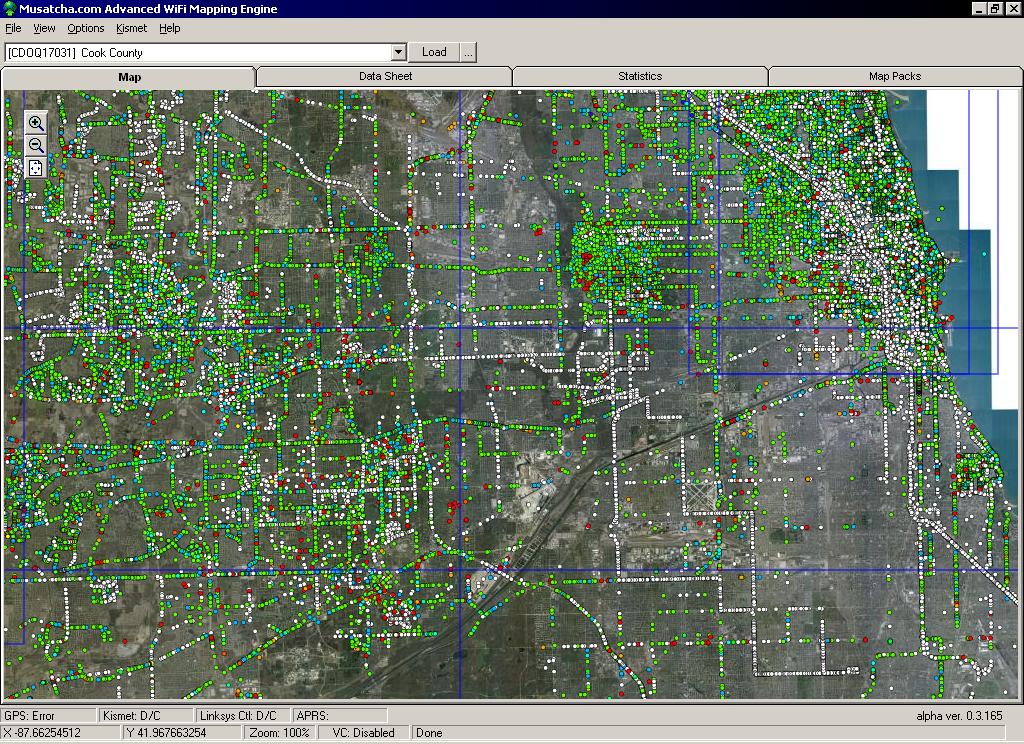The height and width of the screenshot is (744, 1024).
Task: Click the Zoom: 100% status field
Action: [x=279, y=733]
